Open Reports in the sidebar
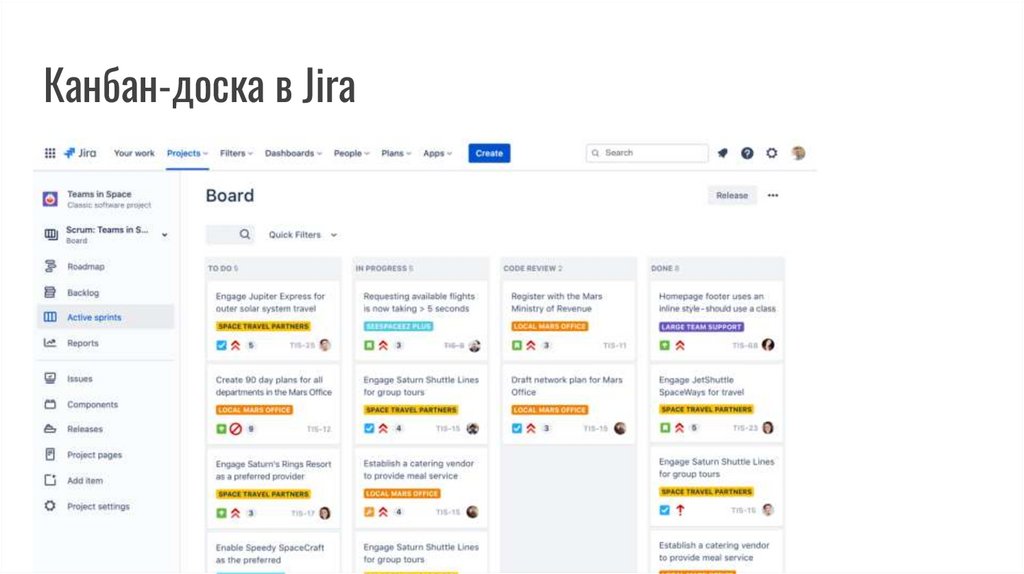 (x=83, y=343)
